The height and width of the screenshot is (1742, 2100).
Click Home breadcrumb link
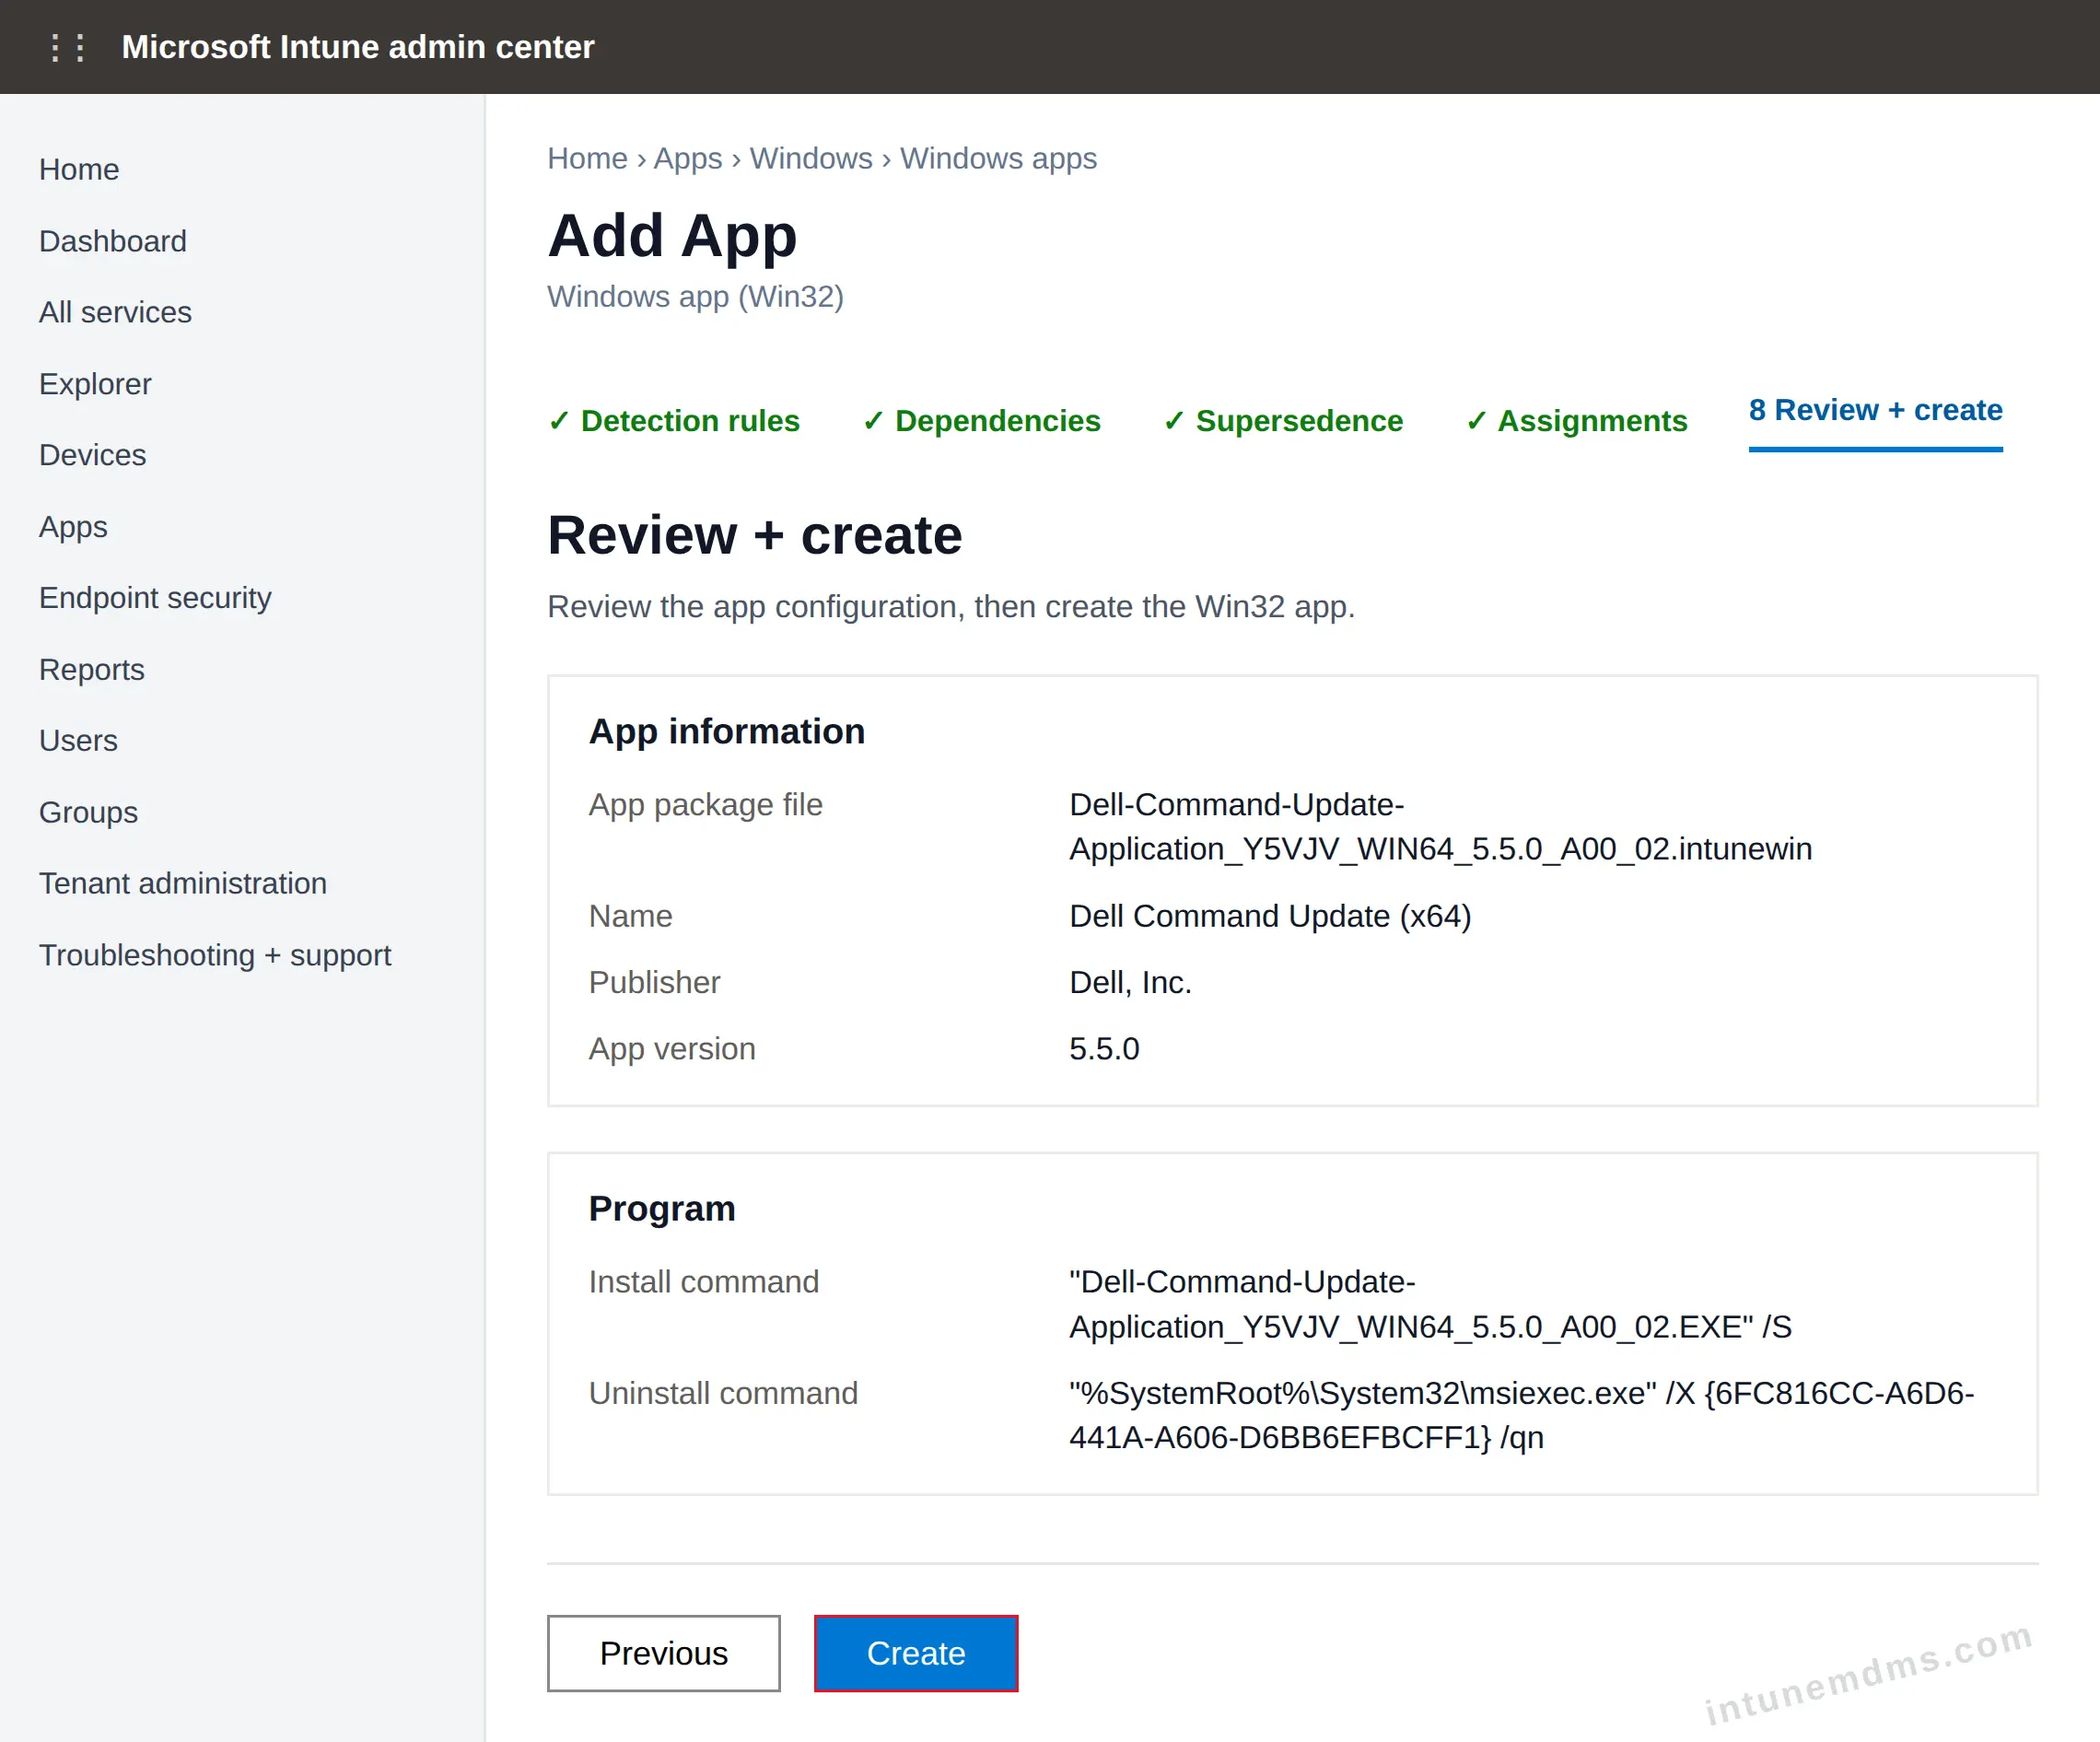pos(587,159)
